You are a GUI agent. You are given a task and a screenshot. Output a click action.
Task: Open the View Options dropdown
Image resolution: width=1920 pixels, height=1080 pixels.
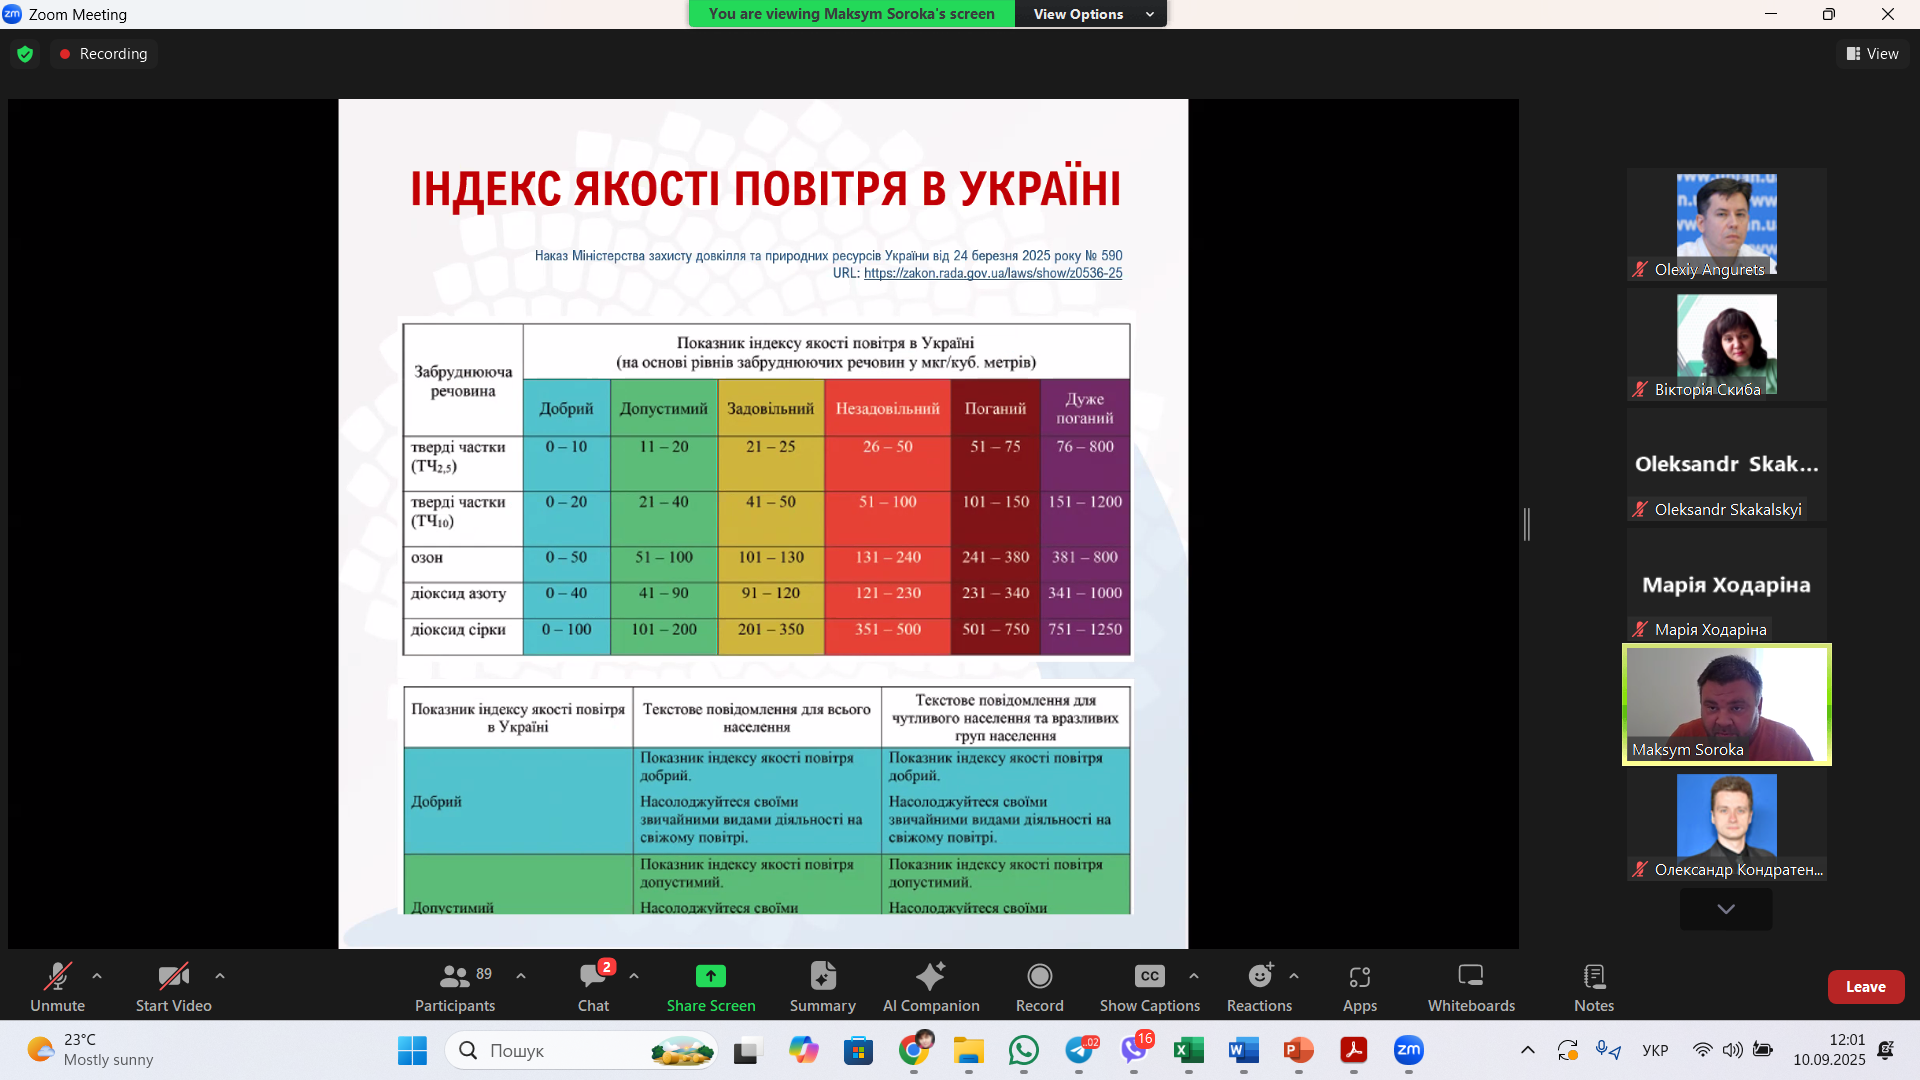coord(1090,14)
